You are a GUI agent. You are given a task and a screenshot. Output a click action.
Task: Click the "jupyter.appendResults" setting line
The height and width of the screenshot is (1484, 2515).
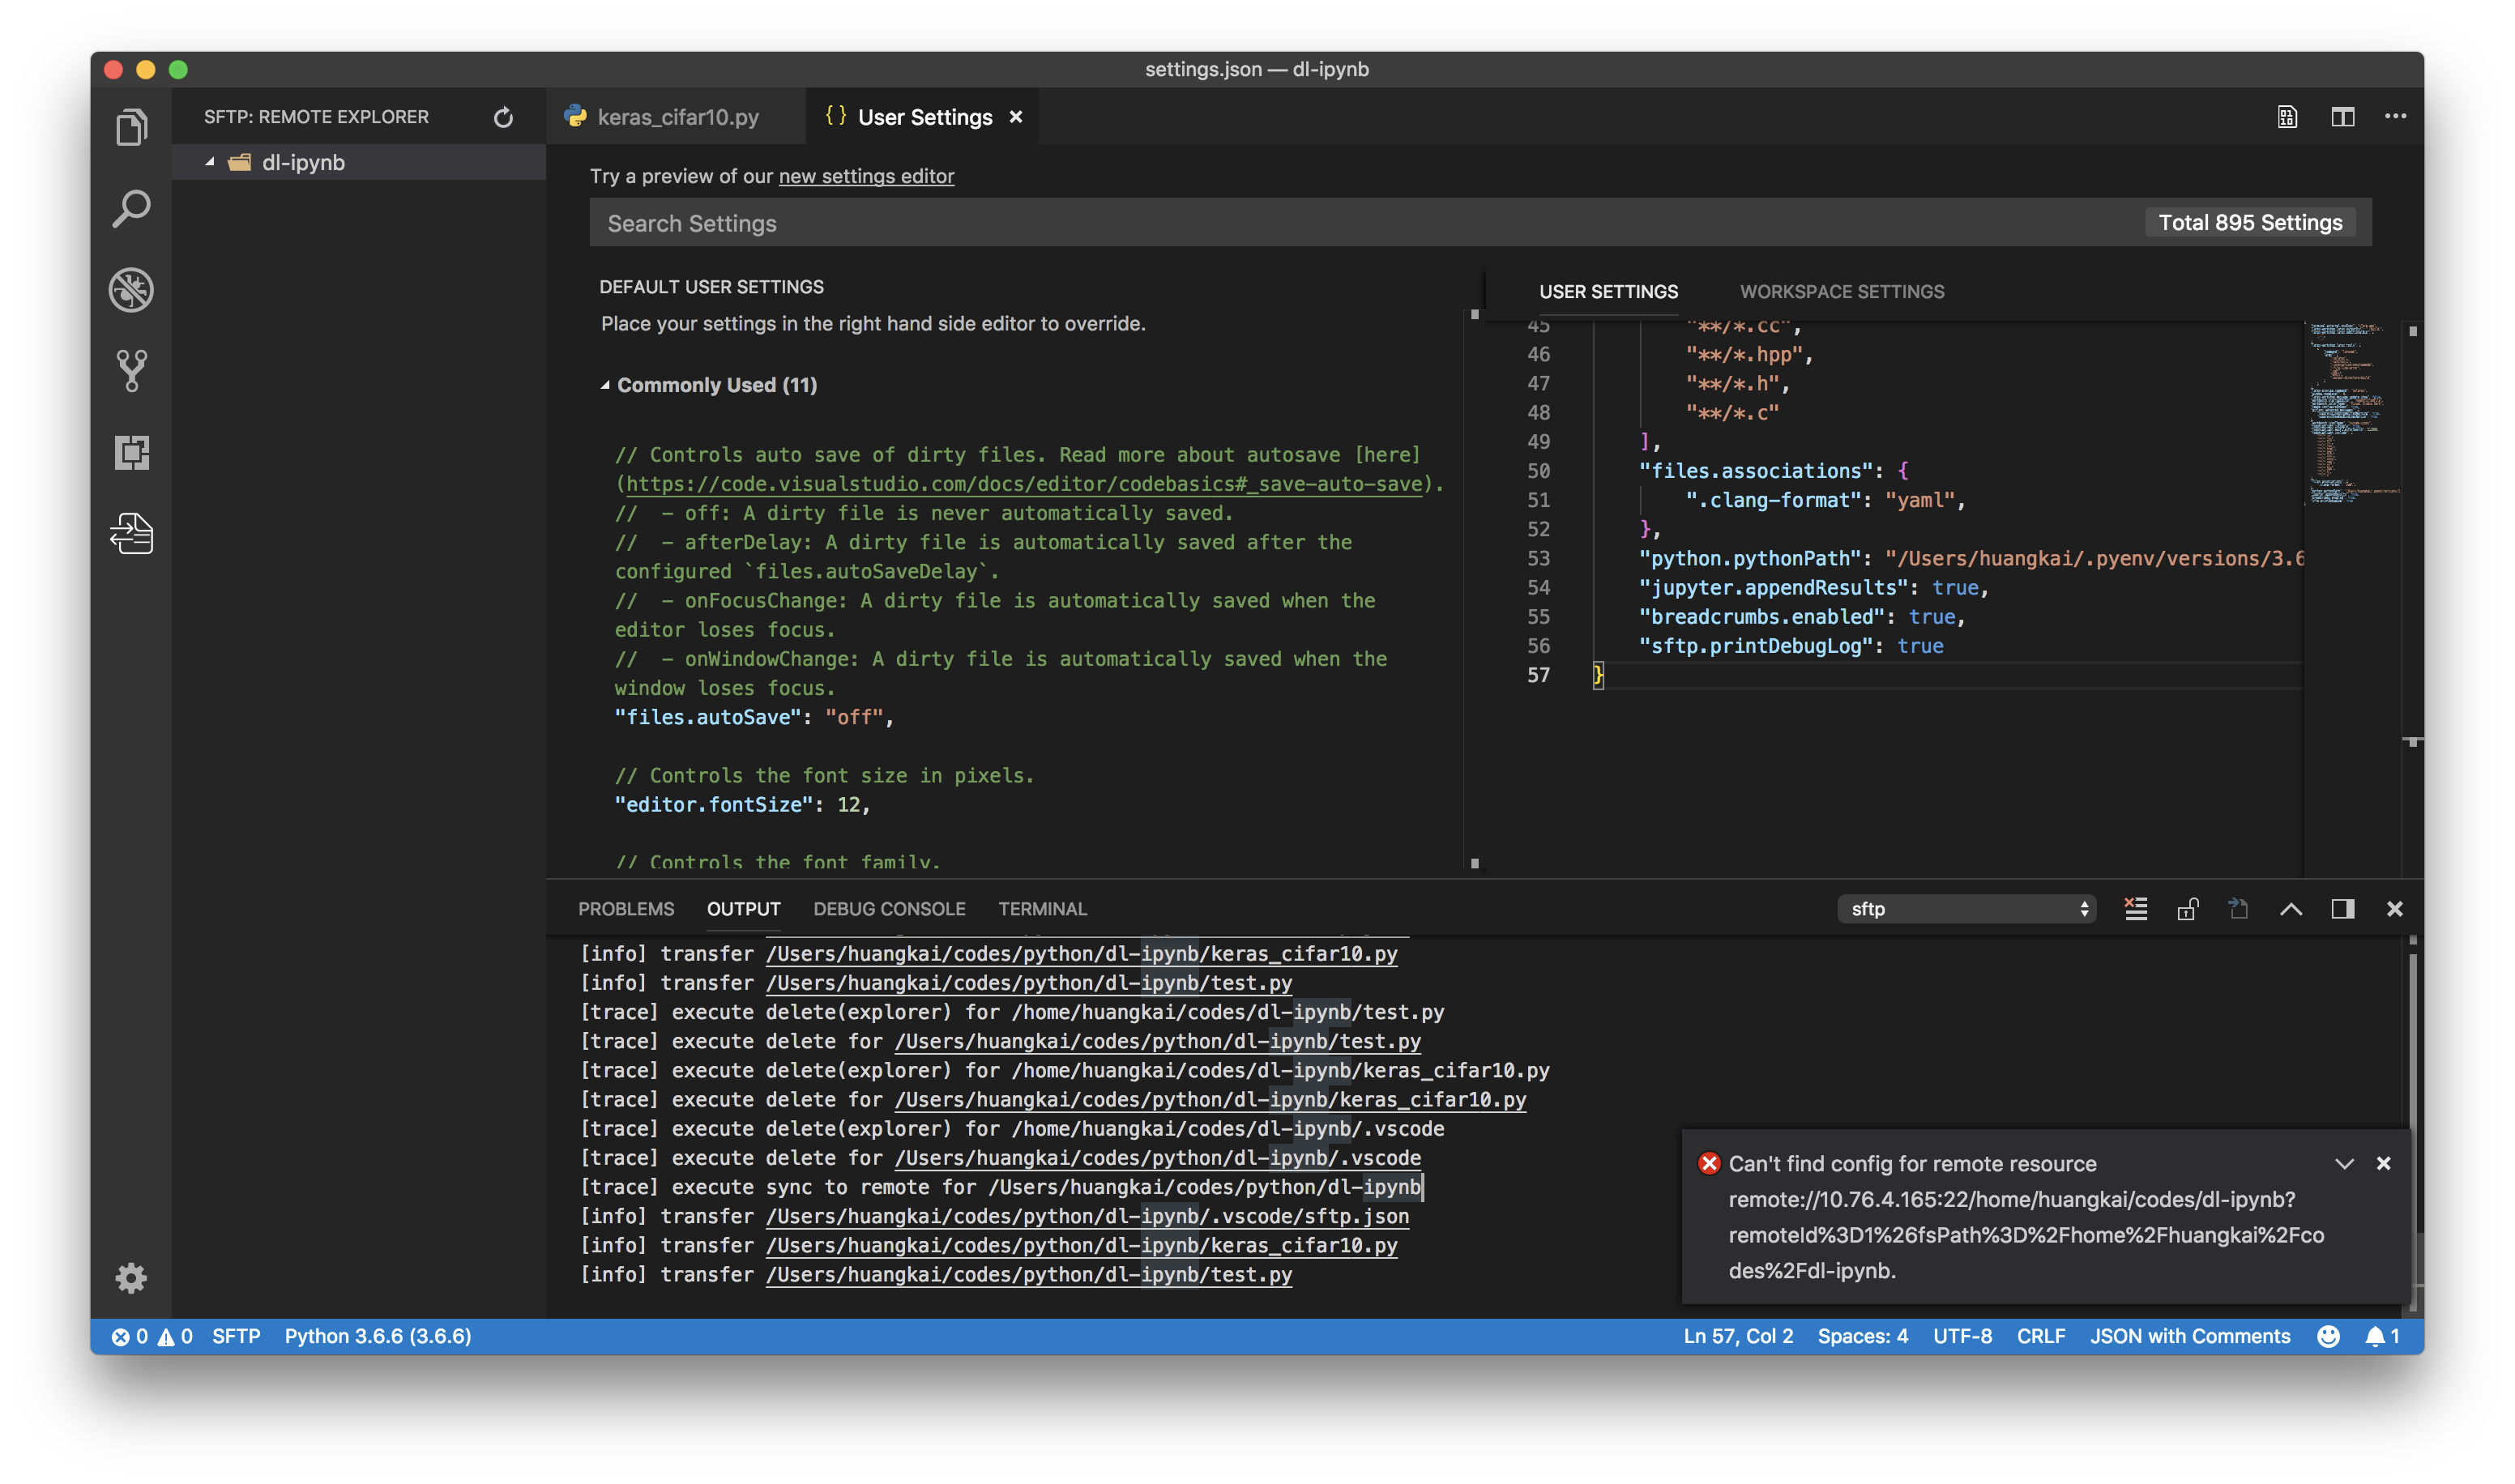[x=1813, y=588]
